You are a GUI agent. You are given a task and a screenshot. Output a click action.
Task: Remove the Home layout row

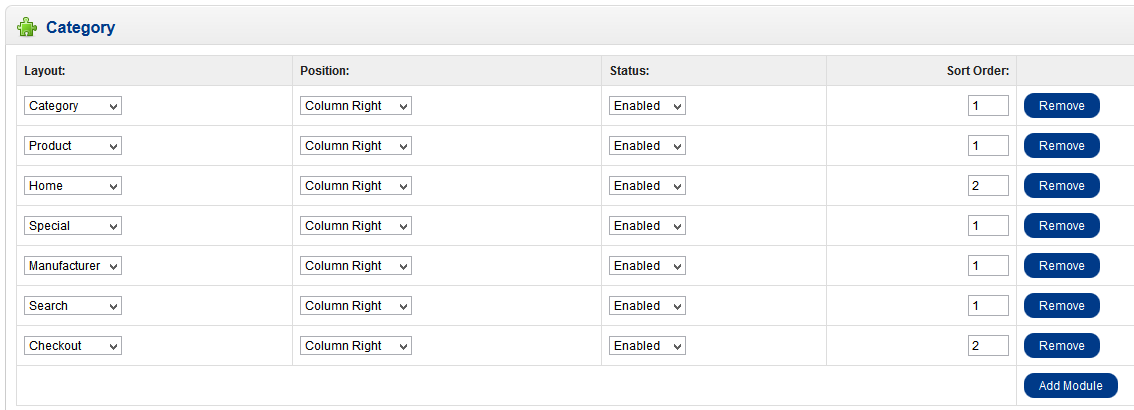(x=1061, y=186)
